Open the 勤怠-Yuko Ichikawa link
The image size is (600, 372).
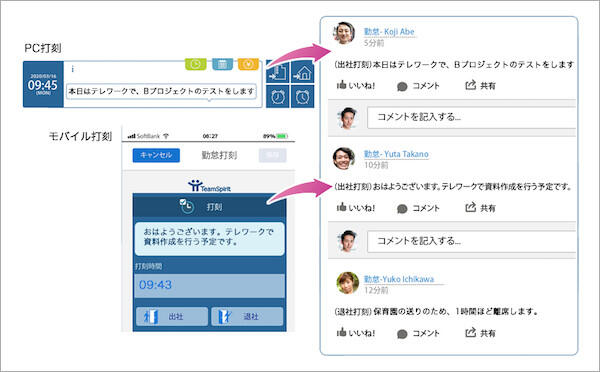coord(399,279)
